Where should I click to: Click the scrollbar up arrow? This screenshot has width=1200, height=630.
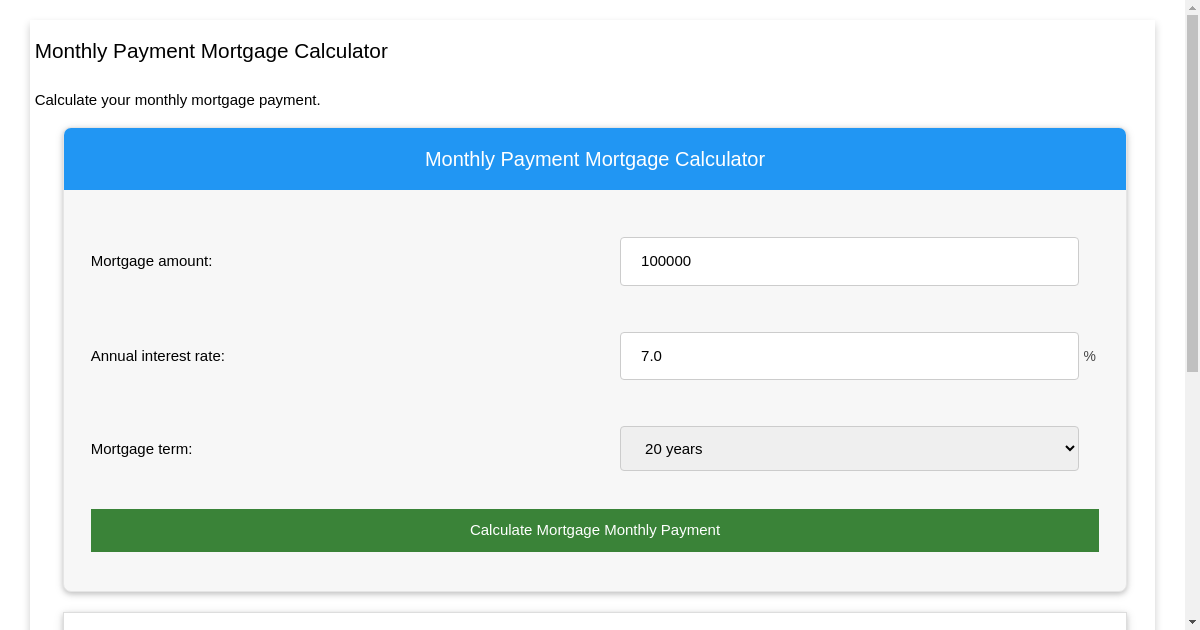click(1191, 8)
